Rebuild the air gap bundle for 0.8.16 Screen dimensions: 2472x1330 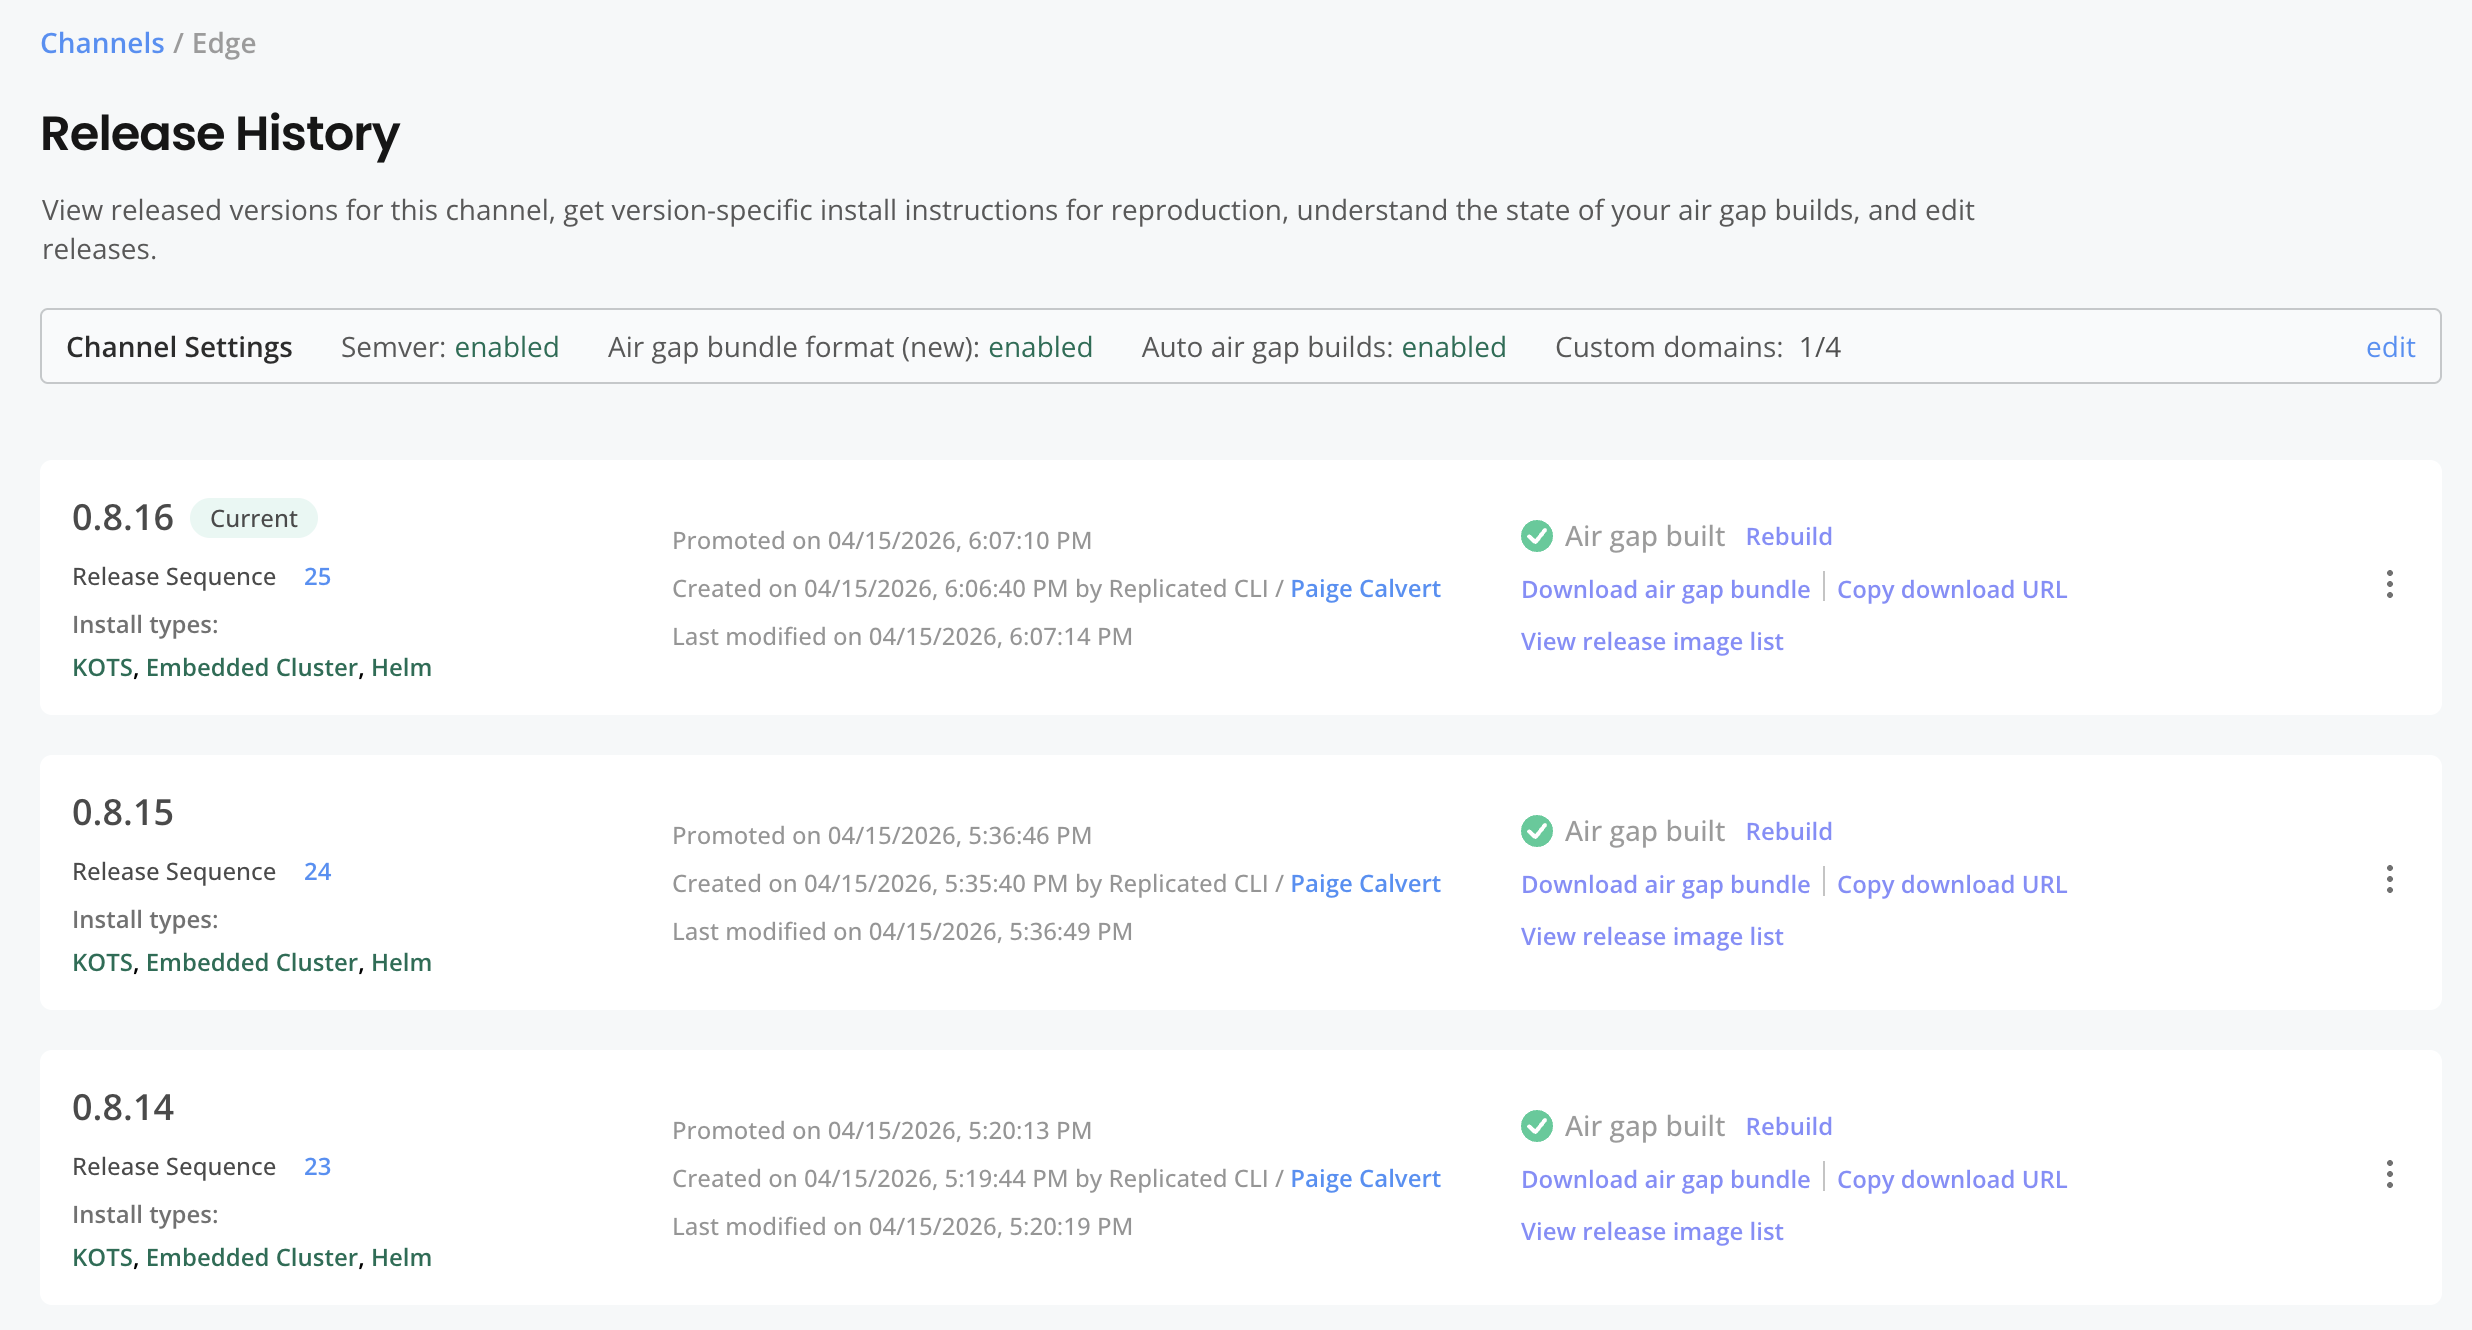point(1789,536)
